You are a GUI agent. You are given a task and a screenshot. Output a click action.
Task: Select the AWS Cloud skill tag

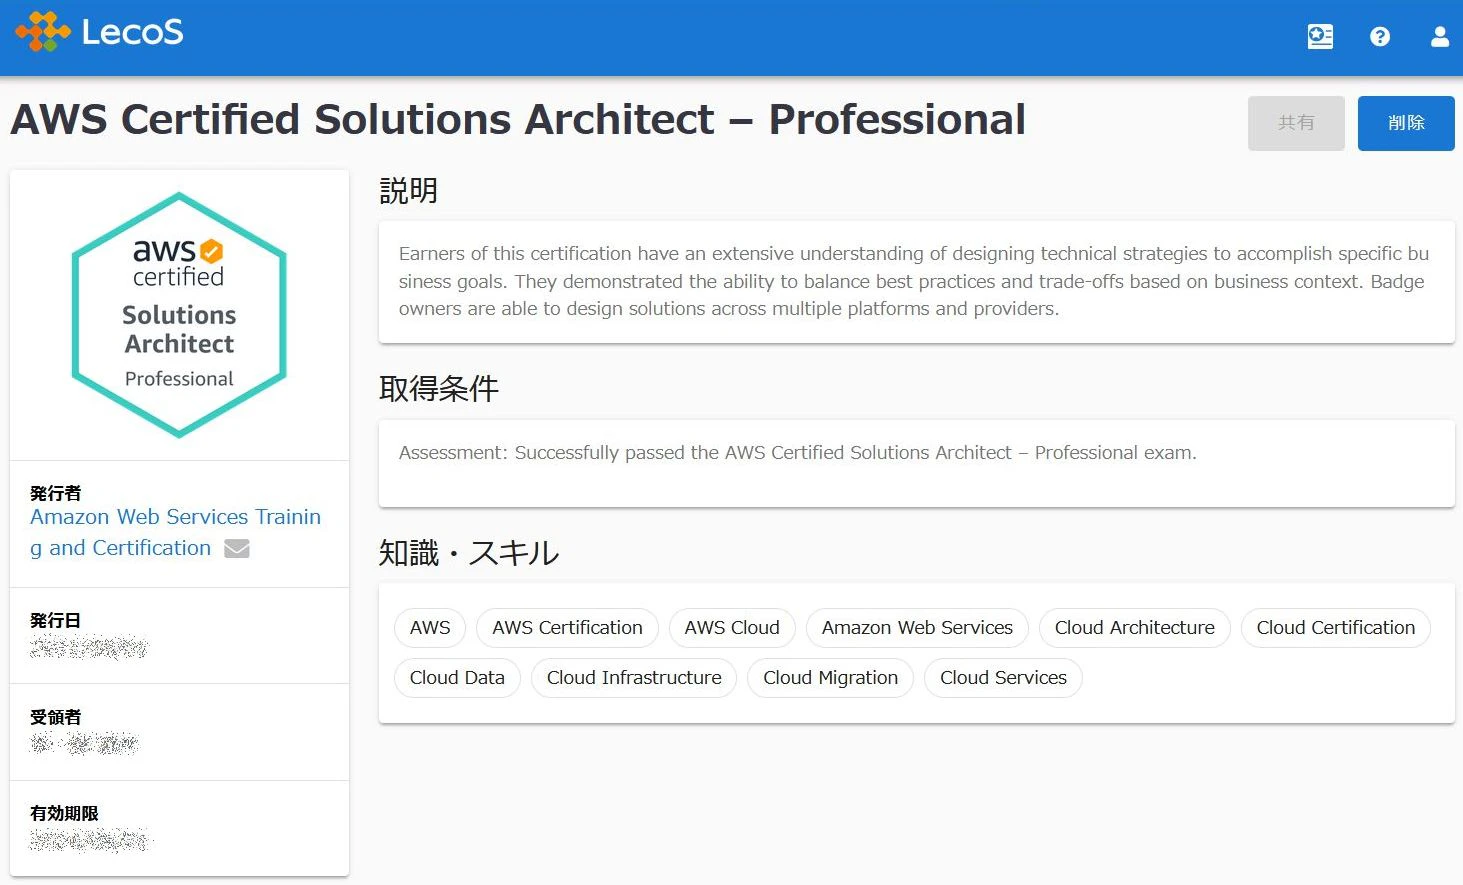pyautogui.click(x=732, y=628)
